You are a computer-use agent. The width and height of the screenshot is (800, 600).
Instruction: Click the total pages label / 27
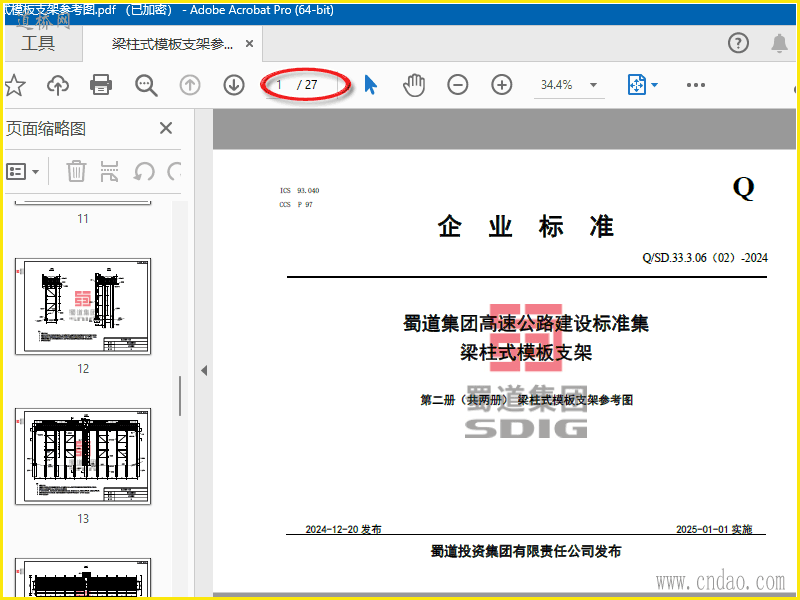coord(307,85)
